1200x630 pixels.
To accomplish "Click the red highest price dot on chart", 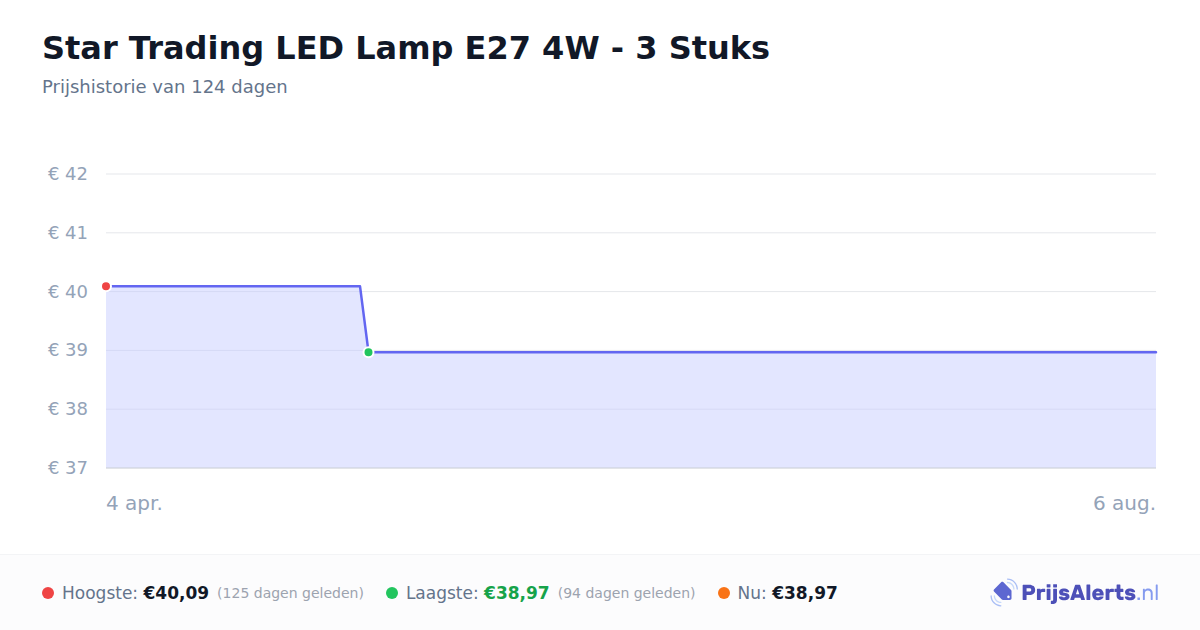I will point(106,286).
